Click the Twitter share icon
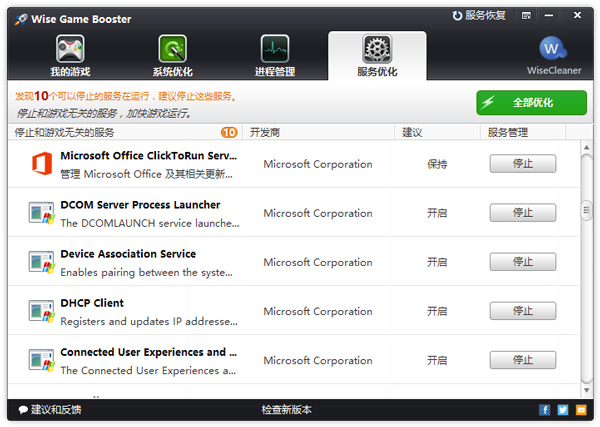Screen dimensions: 600x427 tap(563, 410)
